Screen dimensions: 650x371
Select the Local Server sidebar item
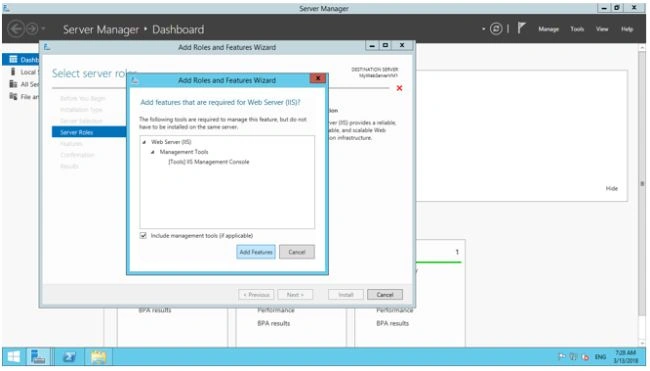pyautogui.click(x=23, y=72)
